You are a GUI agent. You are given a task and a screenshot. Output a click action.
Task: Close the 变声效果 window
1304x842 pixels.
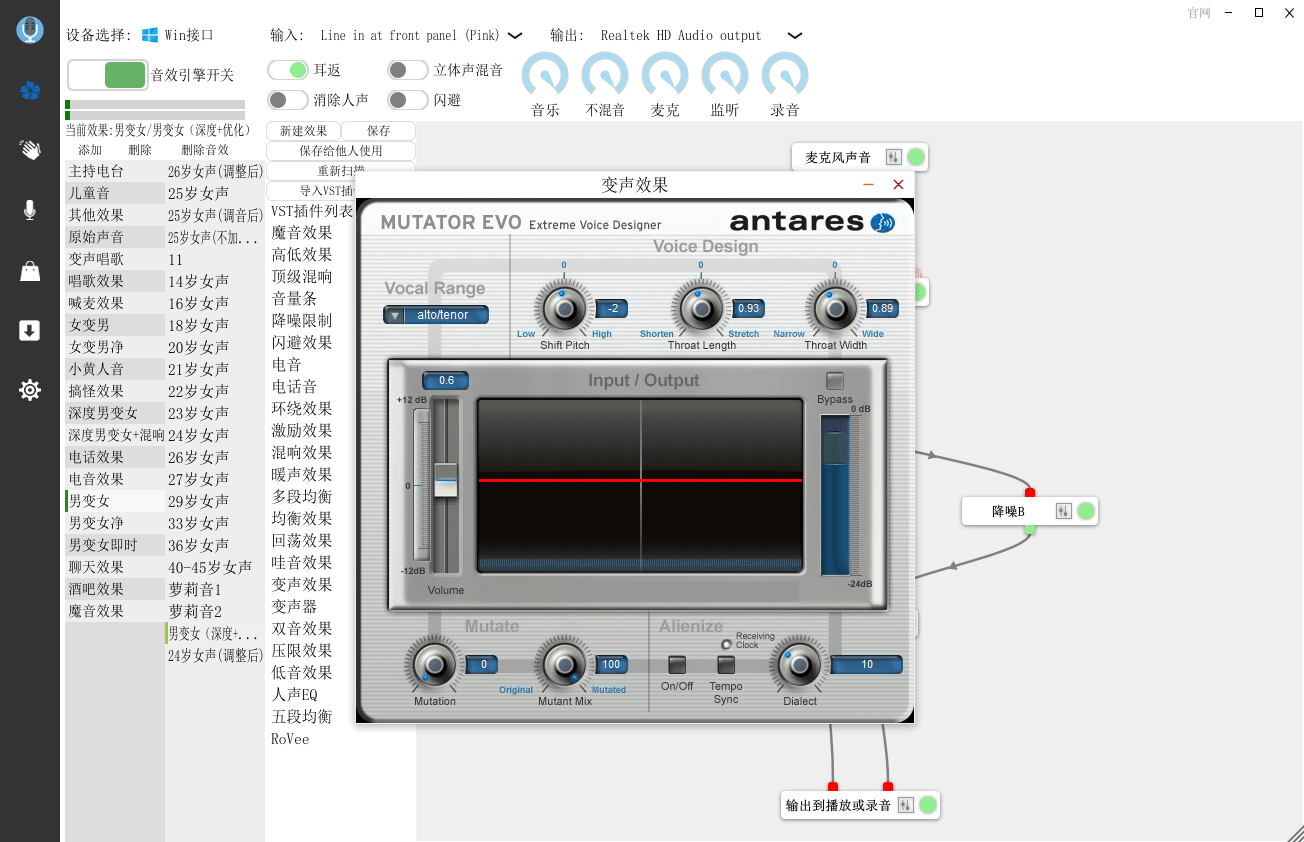898,185
